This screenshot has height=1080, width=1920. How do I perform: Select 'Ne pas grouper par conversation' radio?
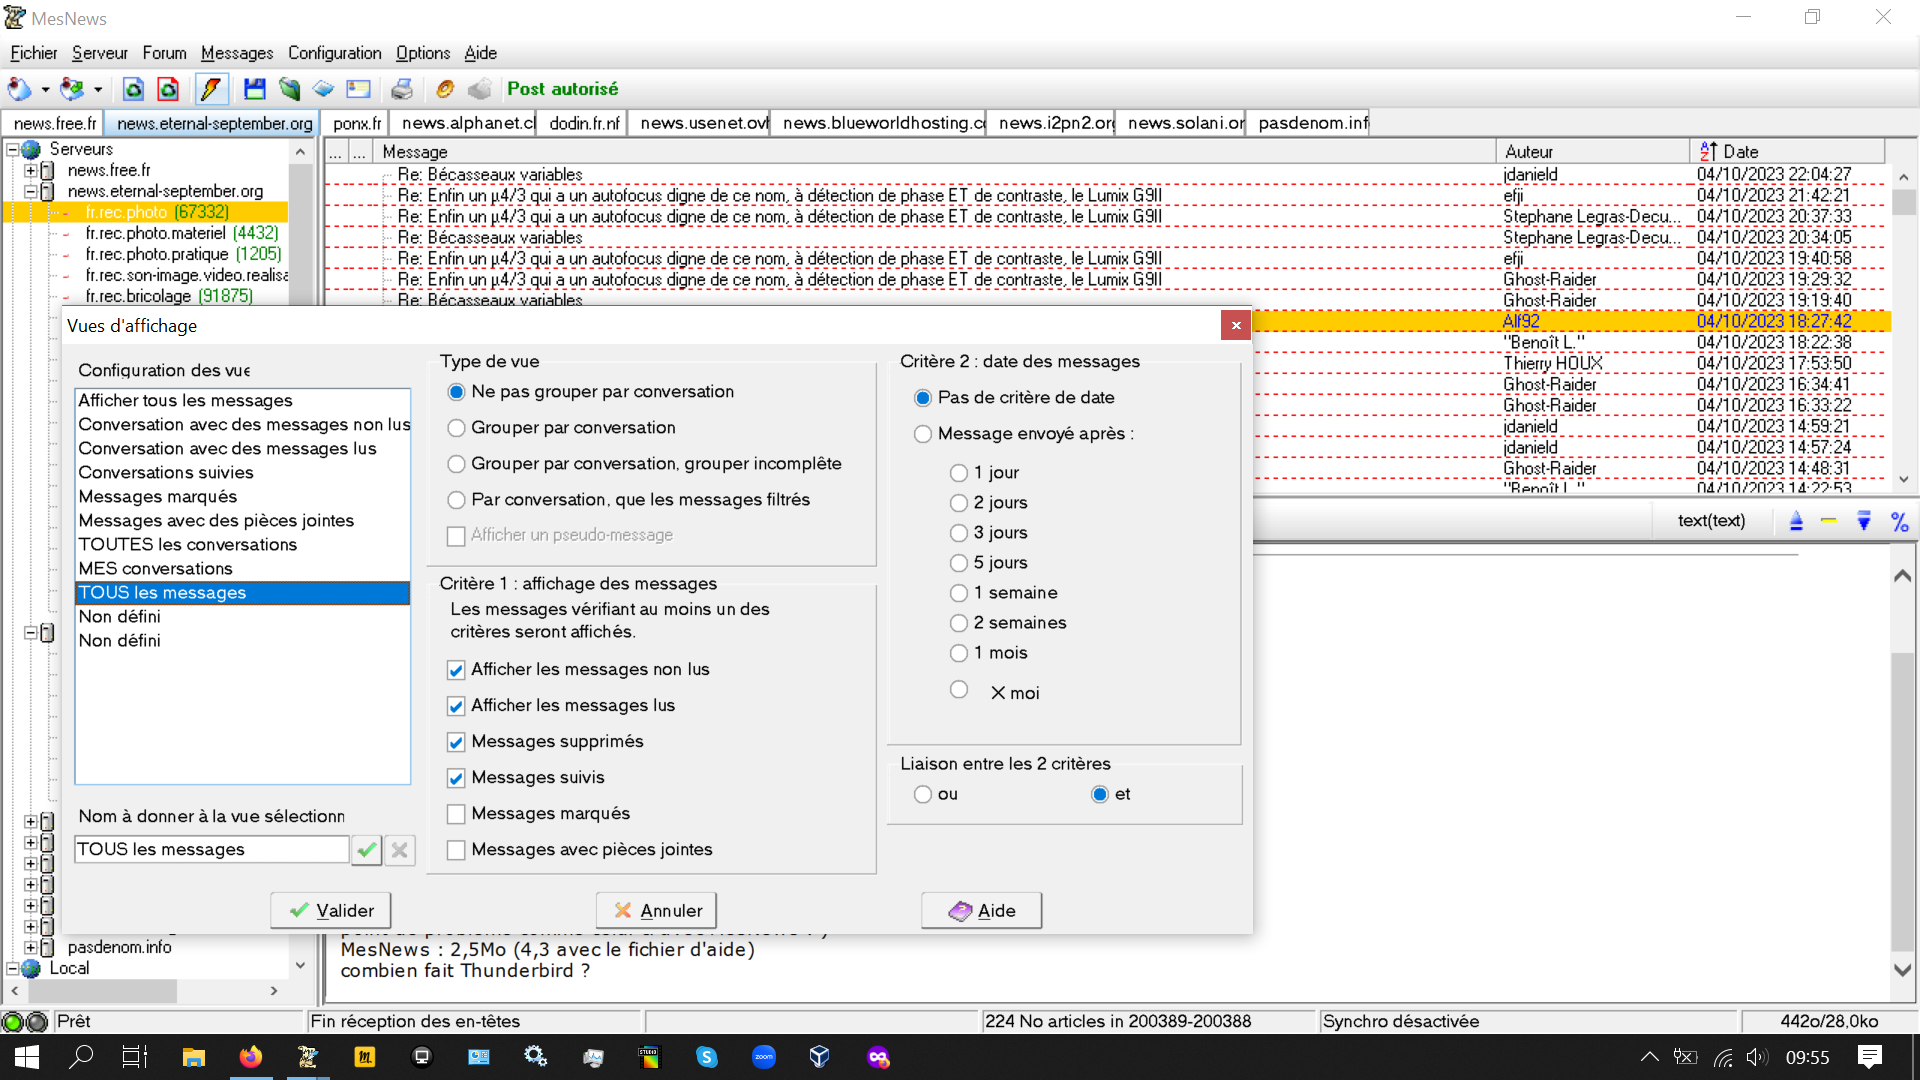(x=456, y=392)
